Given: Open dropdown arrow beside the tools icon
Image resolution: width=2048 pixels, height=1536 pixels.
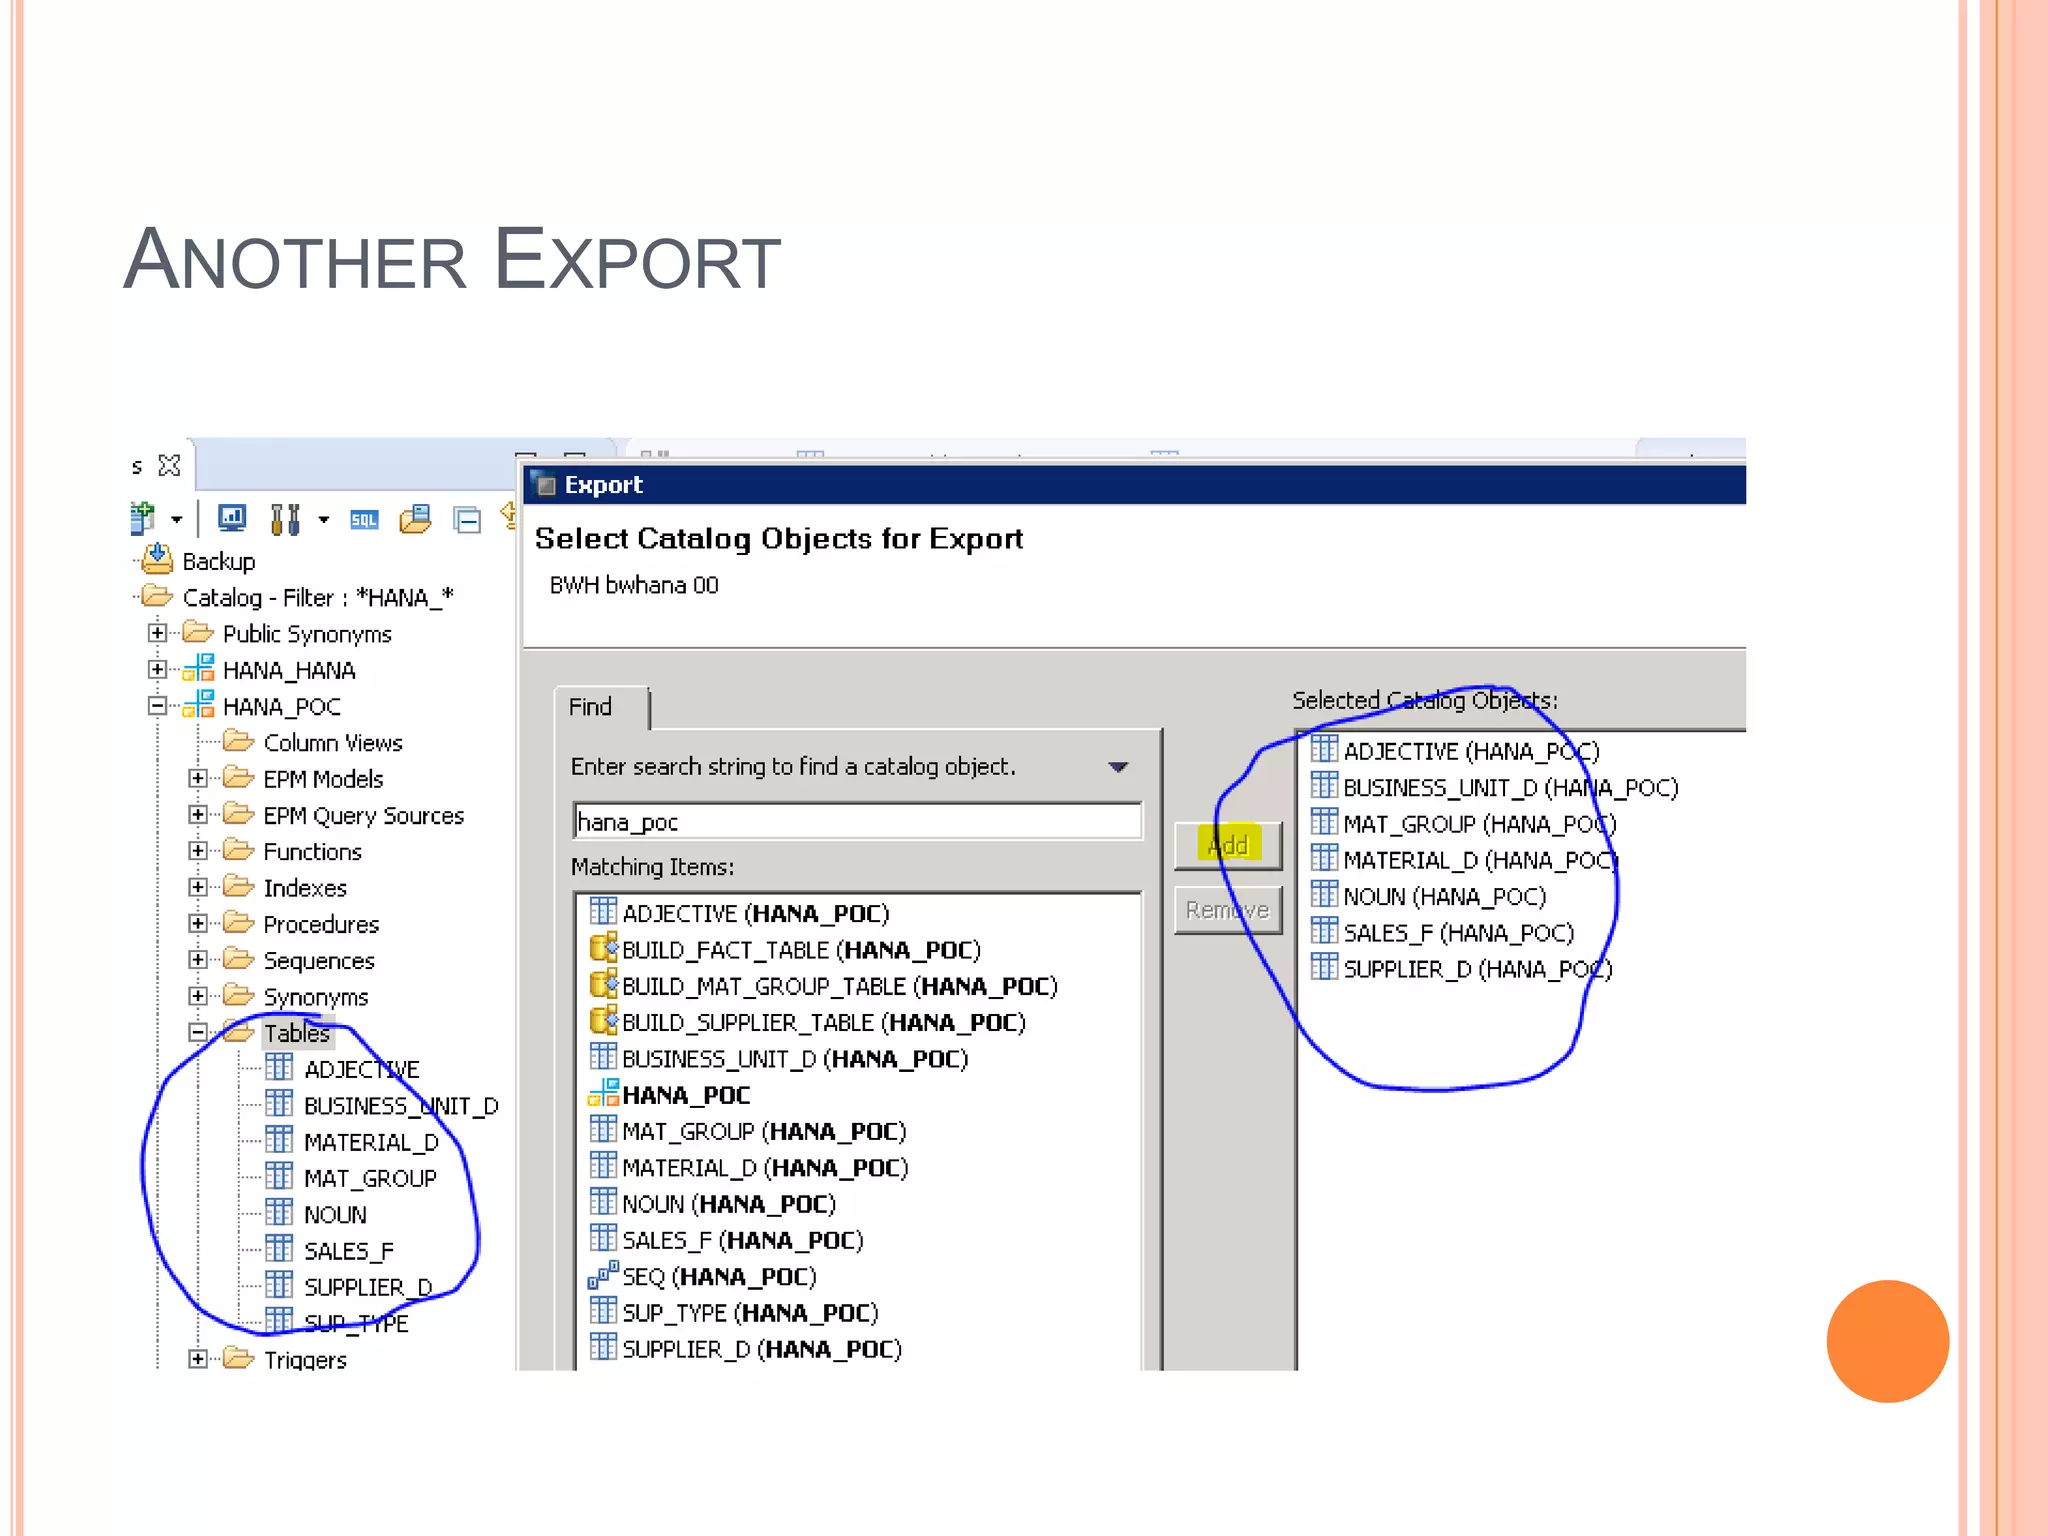Looking at the screenshot, I should (323, 520).
